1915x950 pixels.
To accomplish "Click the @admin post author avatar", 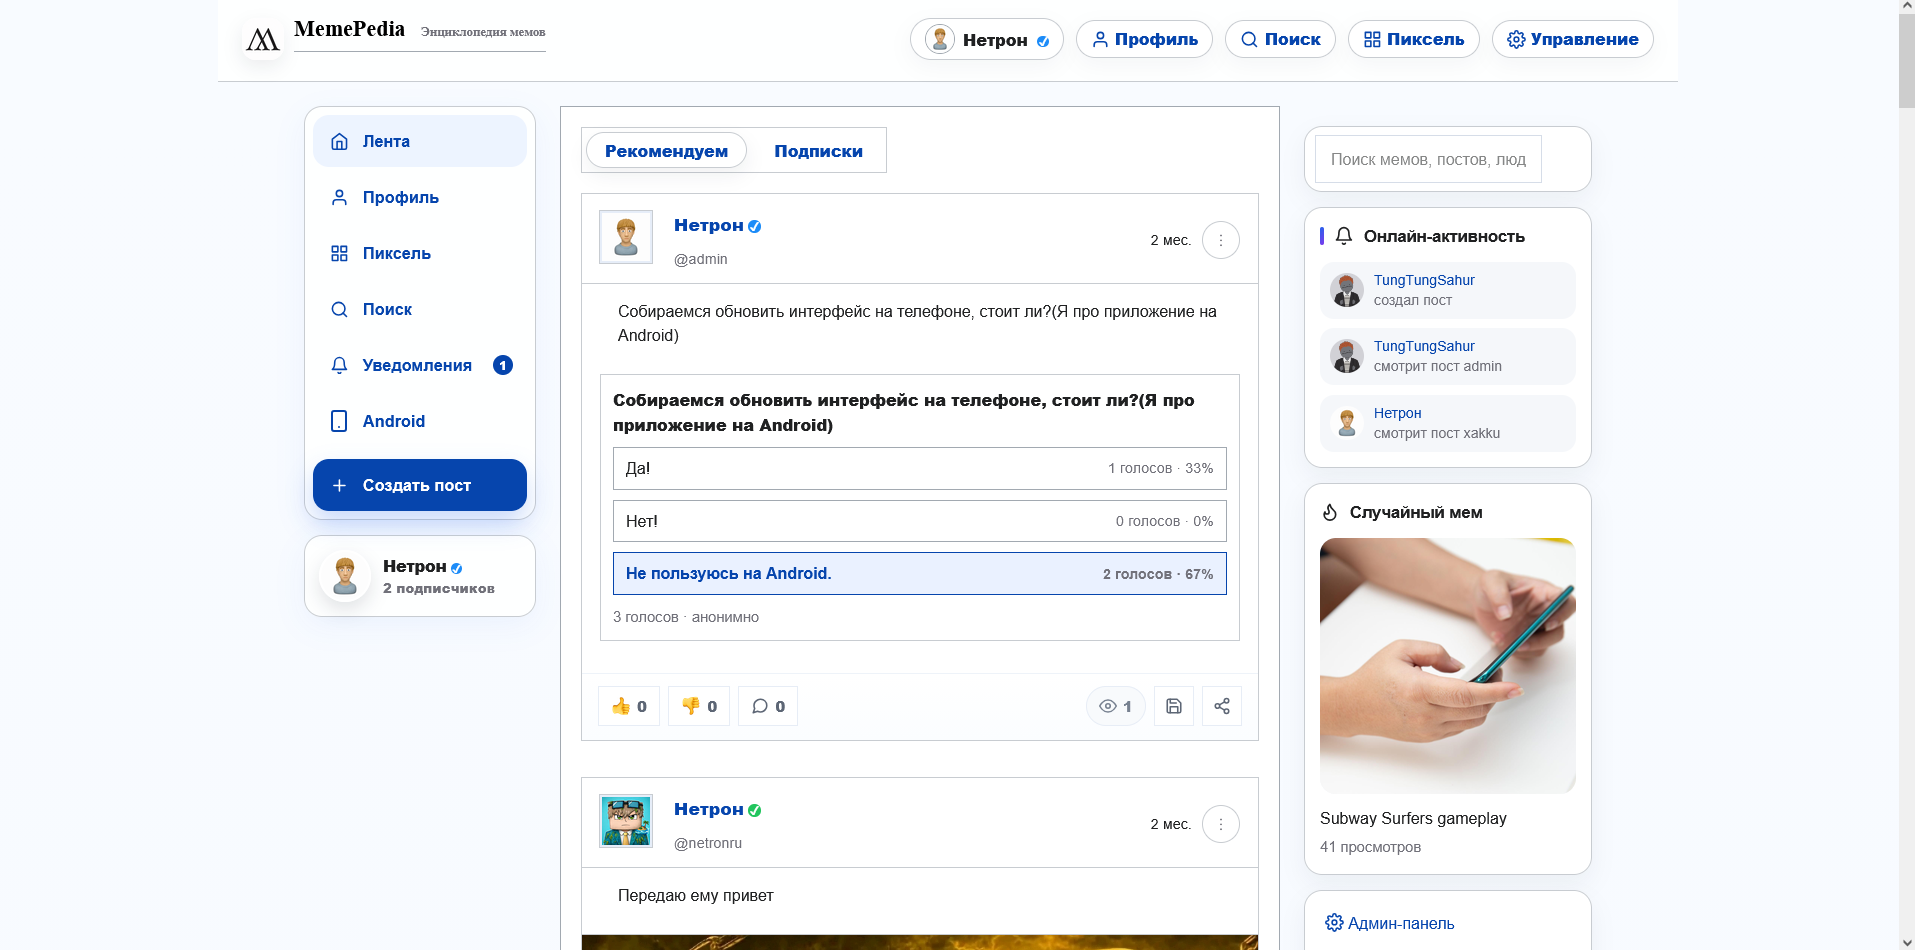I will click(x=626, y=237).
